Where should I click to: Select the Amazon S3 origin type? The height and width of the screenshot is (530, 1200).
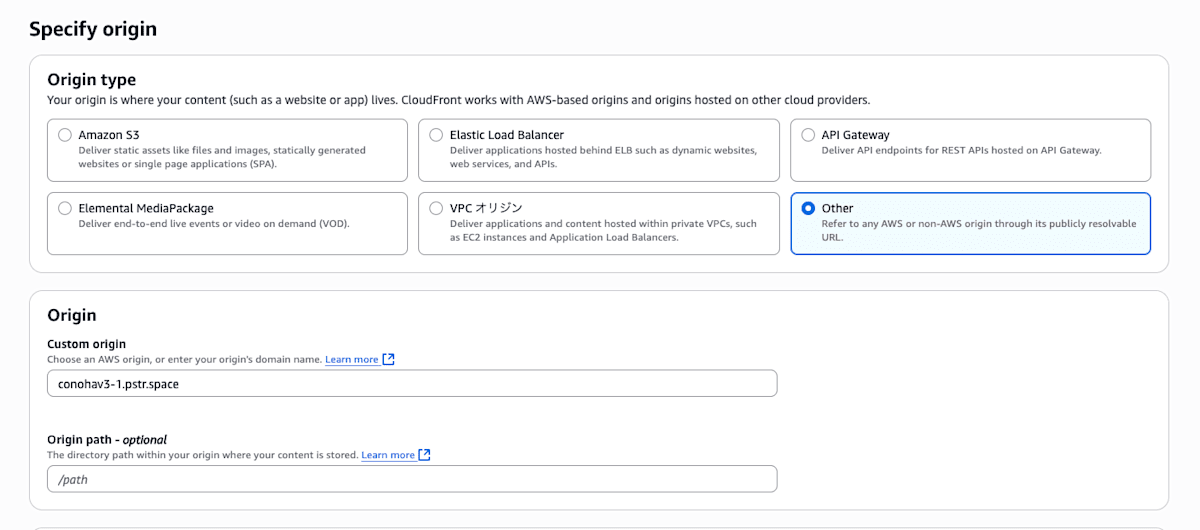tap(65, 135)
